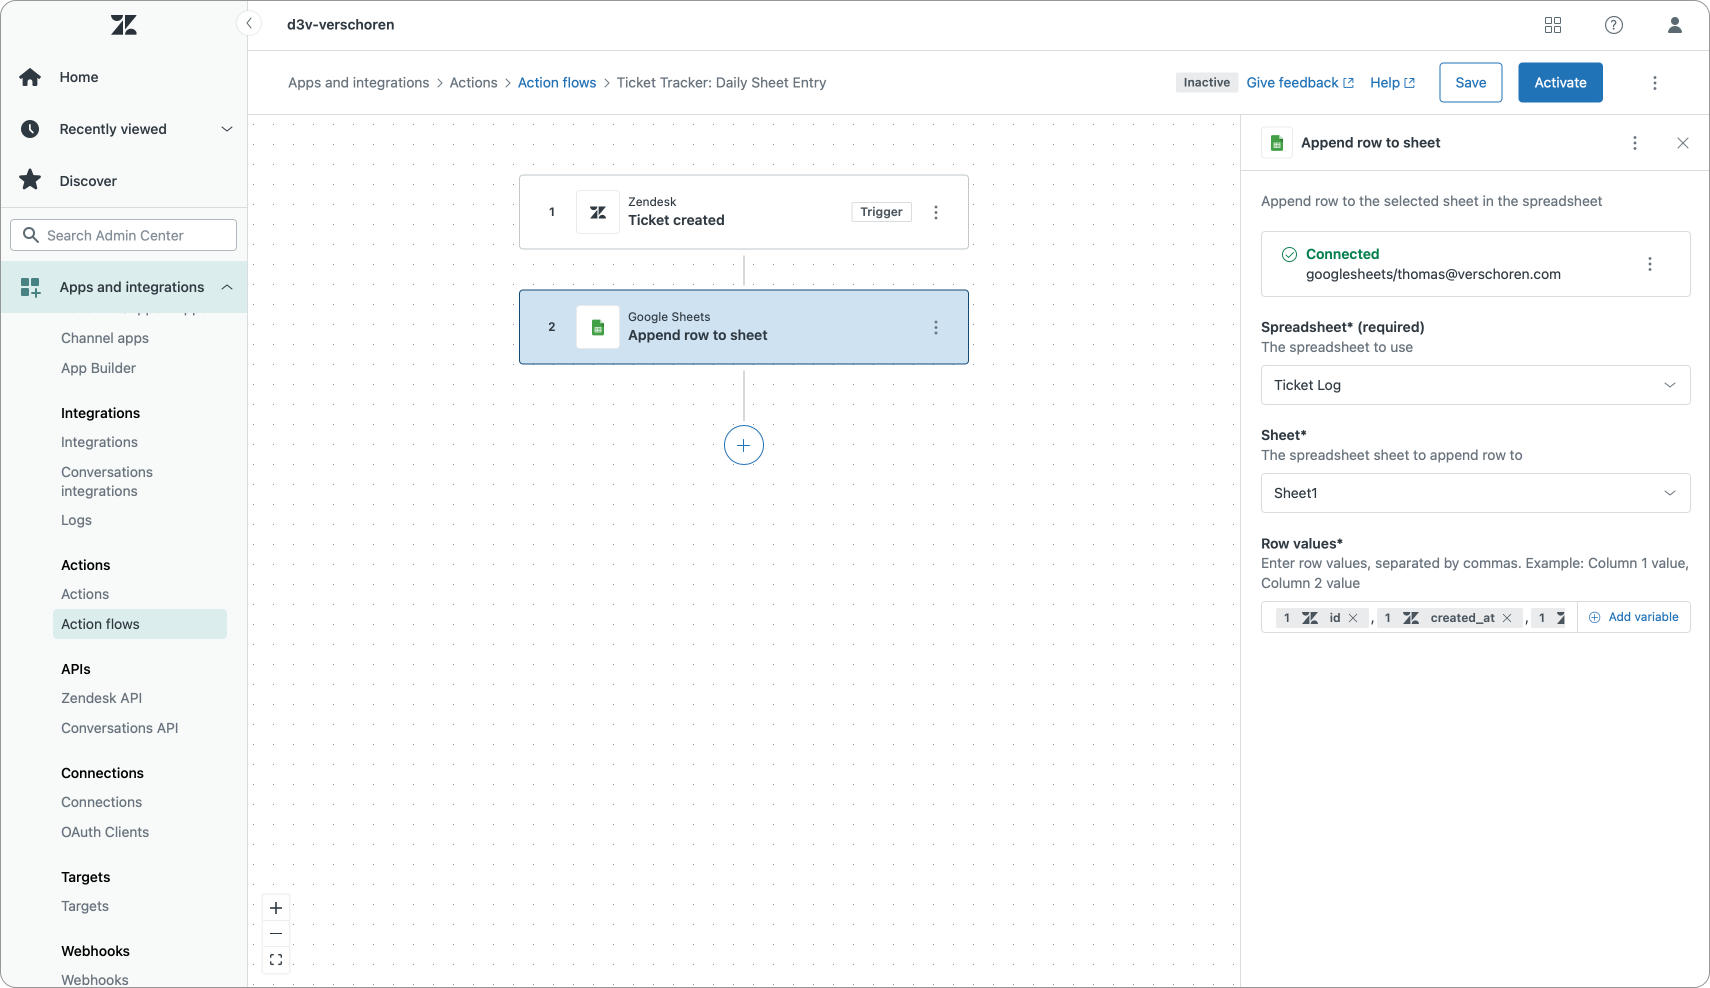Open the Sheet dropdown showing Sheet1

coord(1476,493)
